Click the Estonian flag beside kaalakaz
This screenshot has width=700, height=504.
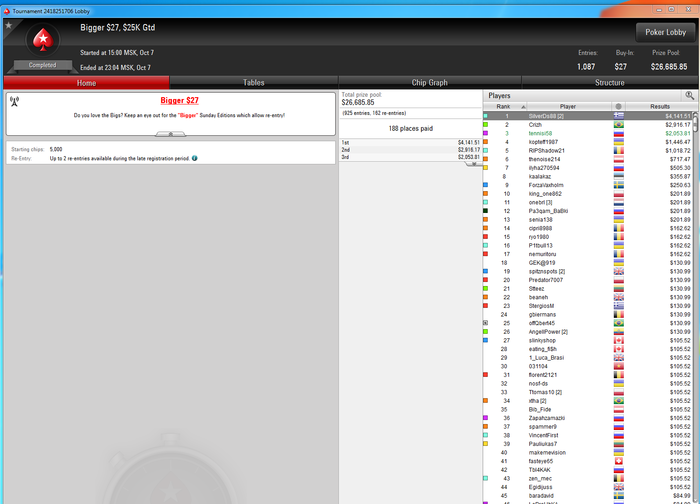tap(619, 176)
